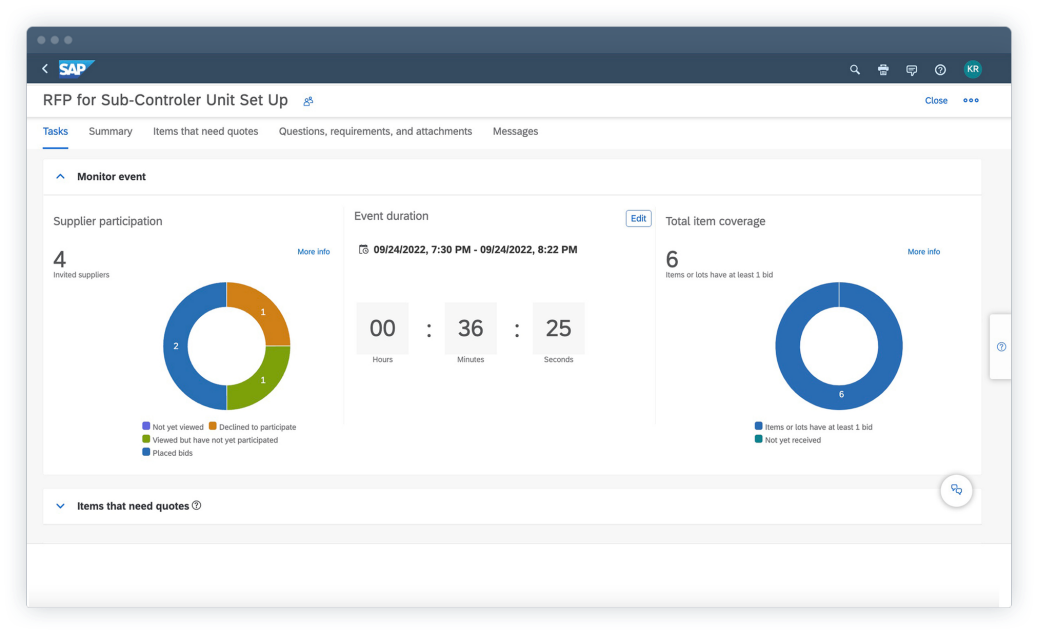Open the feedback icon in the top bar
1038x634 pixels.
click(x=912, y=70)
